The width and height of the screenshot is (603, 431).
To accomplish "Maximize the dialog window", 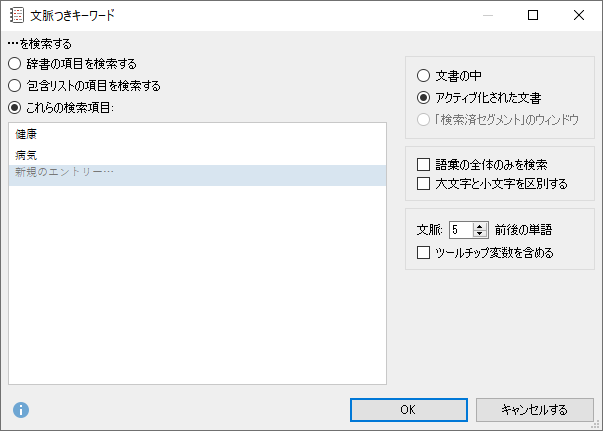I will 533,15.
